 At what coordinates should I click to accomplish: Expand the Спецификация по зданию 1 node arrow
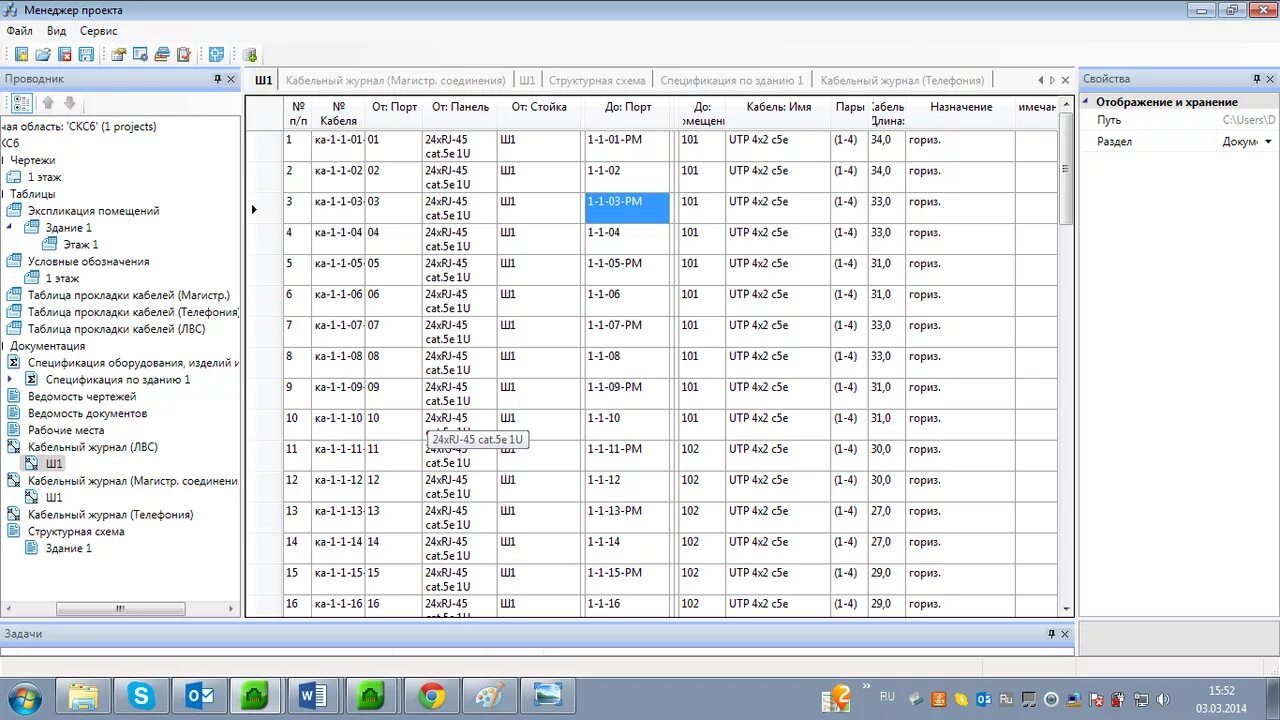pyautogui.click(x=10, y=379)
